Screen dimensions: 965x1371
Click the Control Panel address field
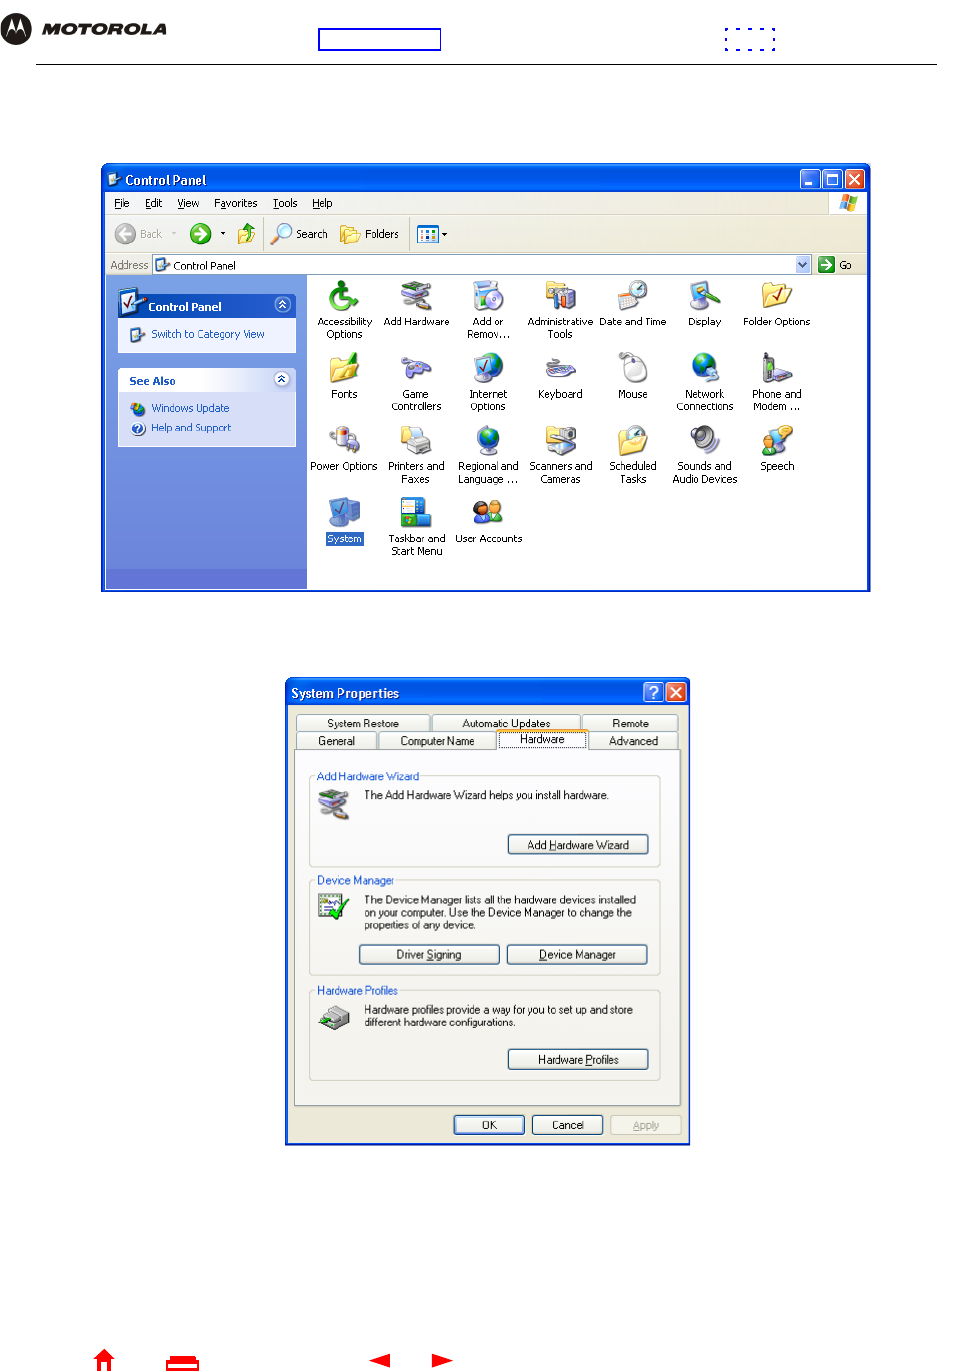[482, 265]
